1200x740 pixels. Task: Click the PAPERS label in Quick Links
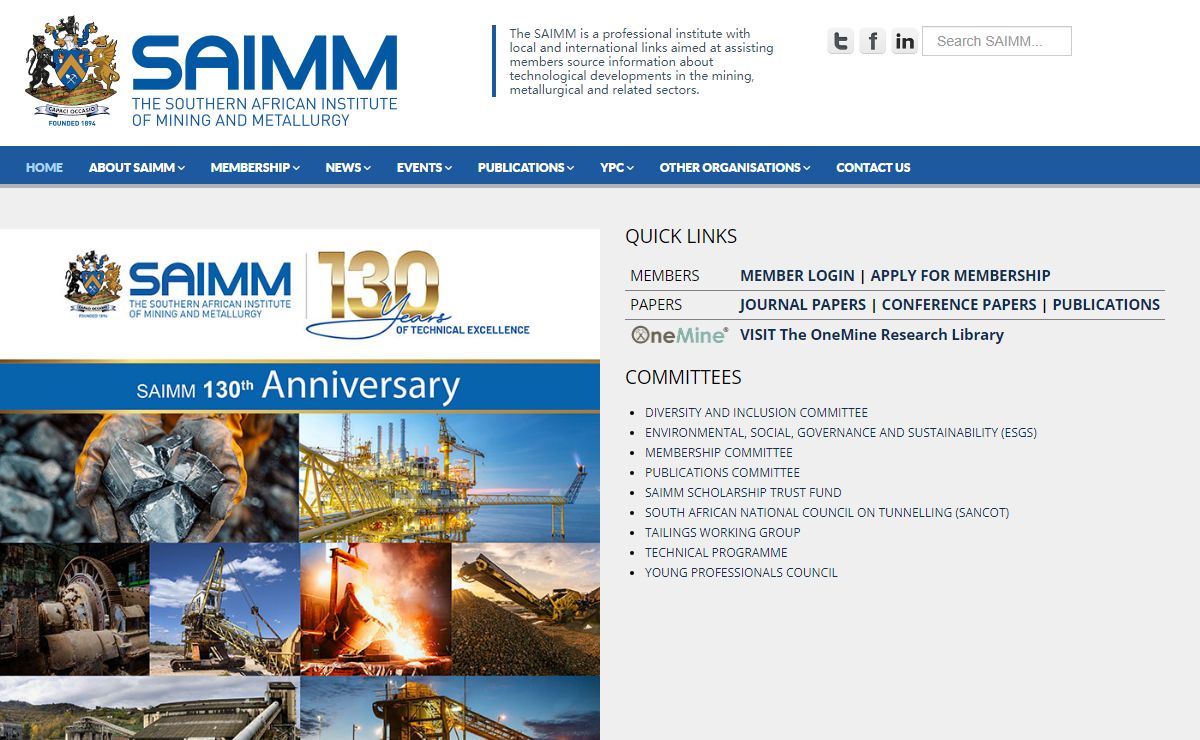click(x=656, y=304)
